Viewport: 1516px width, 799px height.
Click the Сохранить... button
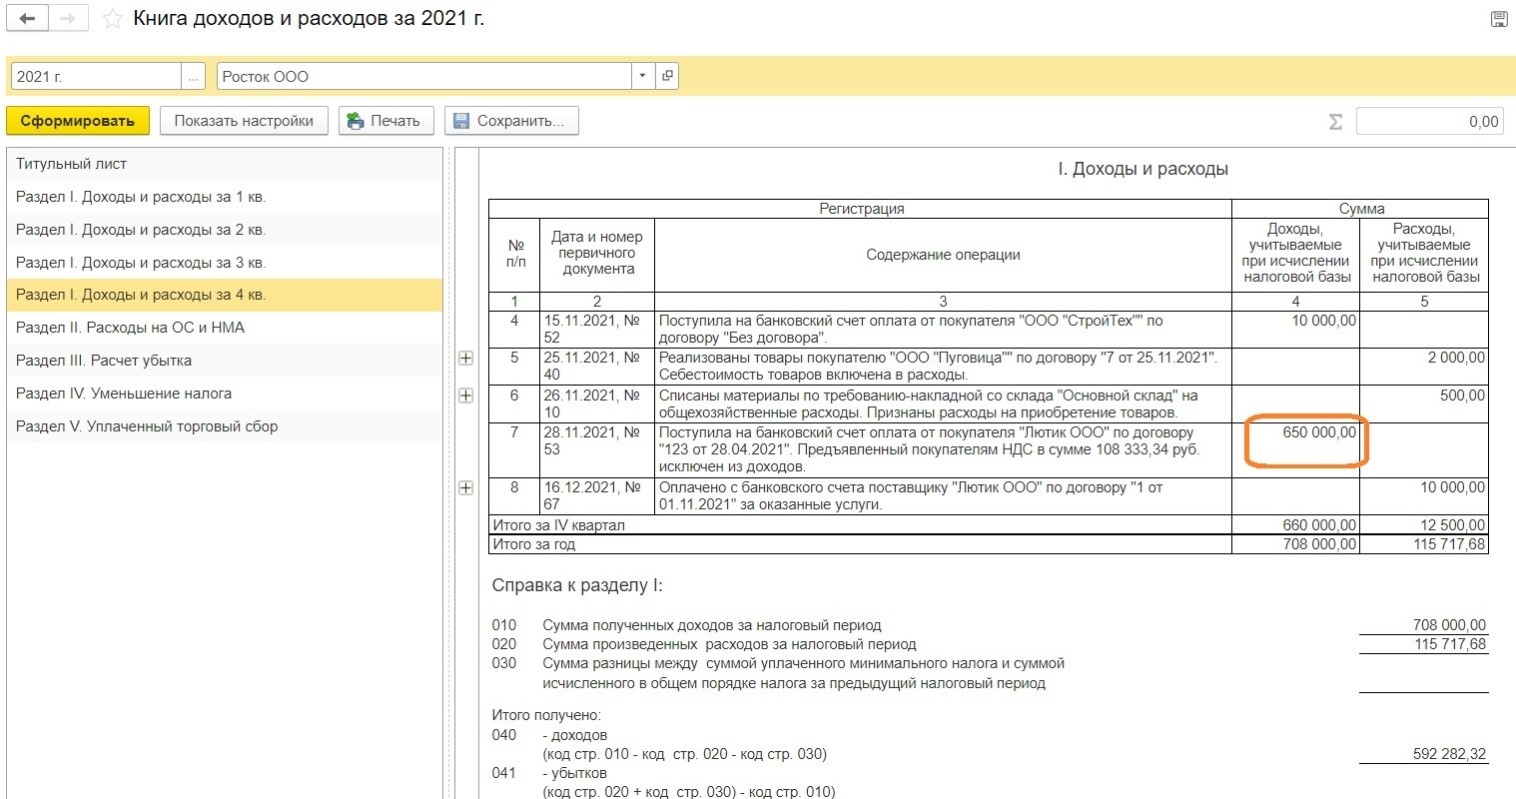point(511,121)
